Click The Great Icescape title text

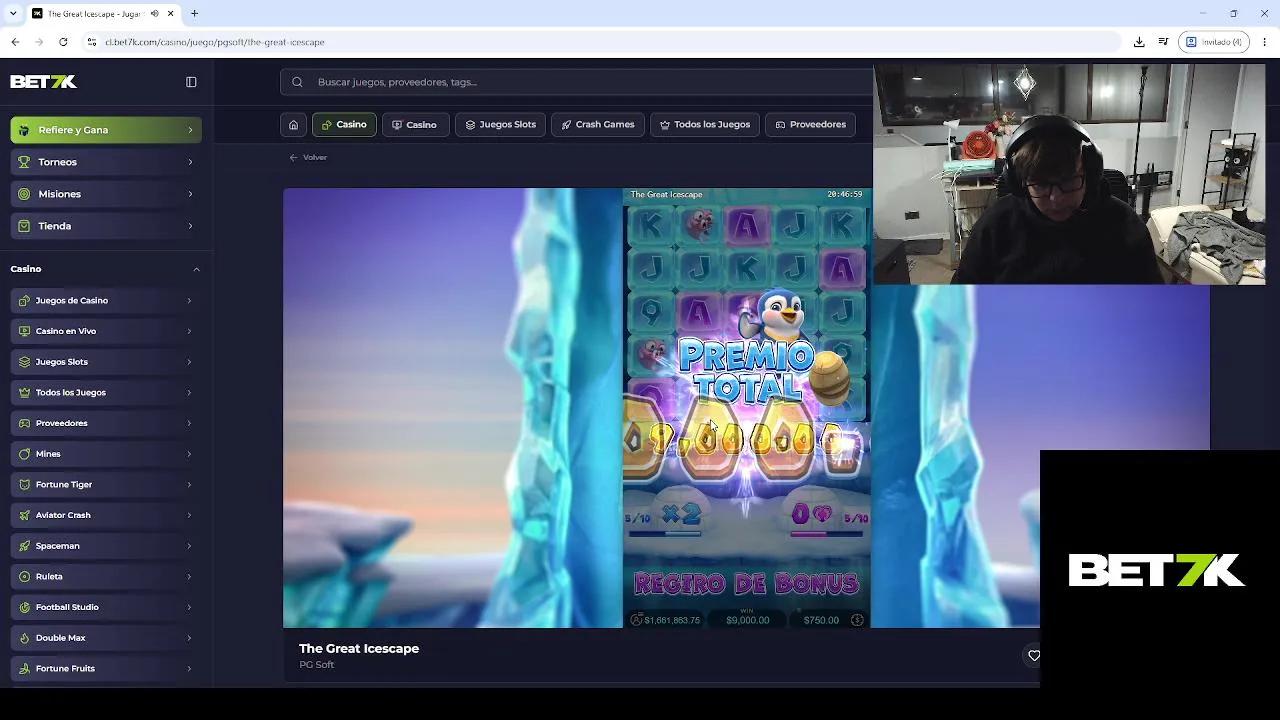coord(359,649)
